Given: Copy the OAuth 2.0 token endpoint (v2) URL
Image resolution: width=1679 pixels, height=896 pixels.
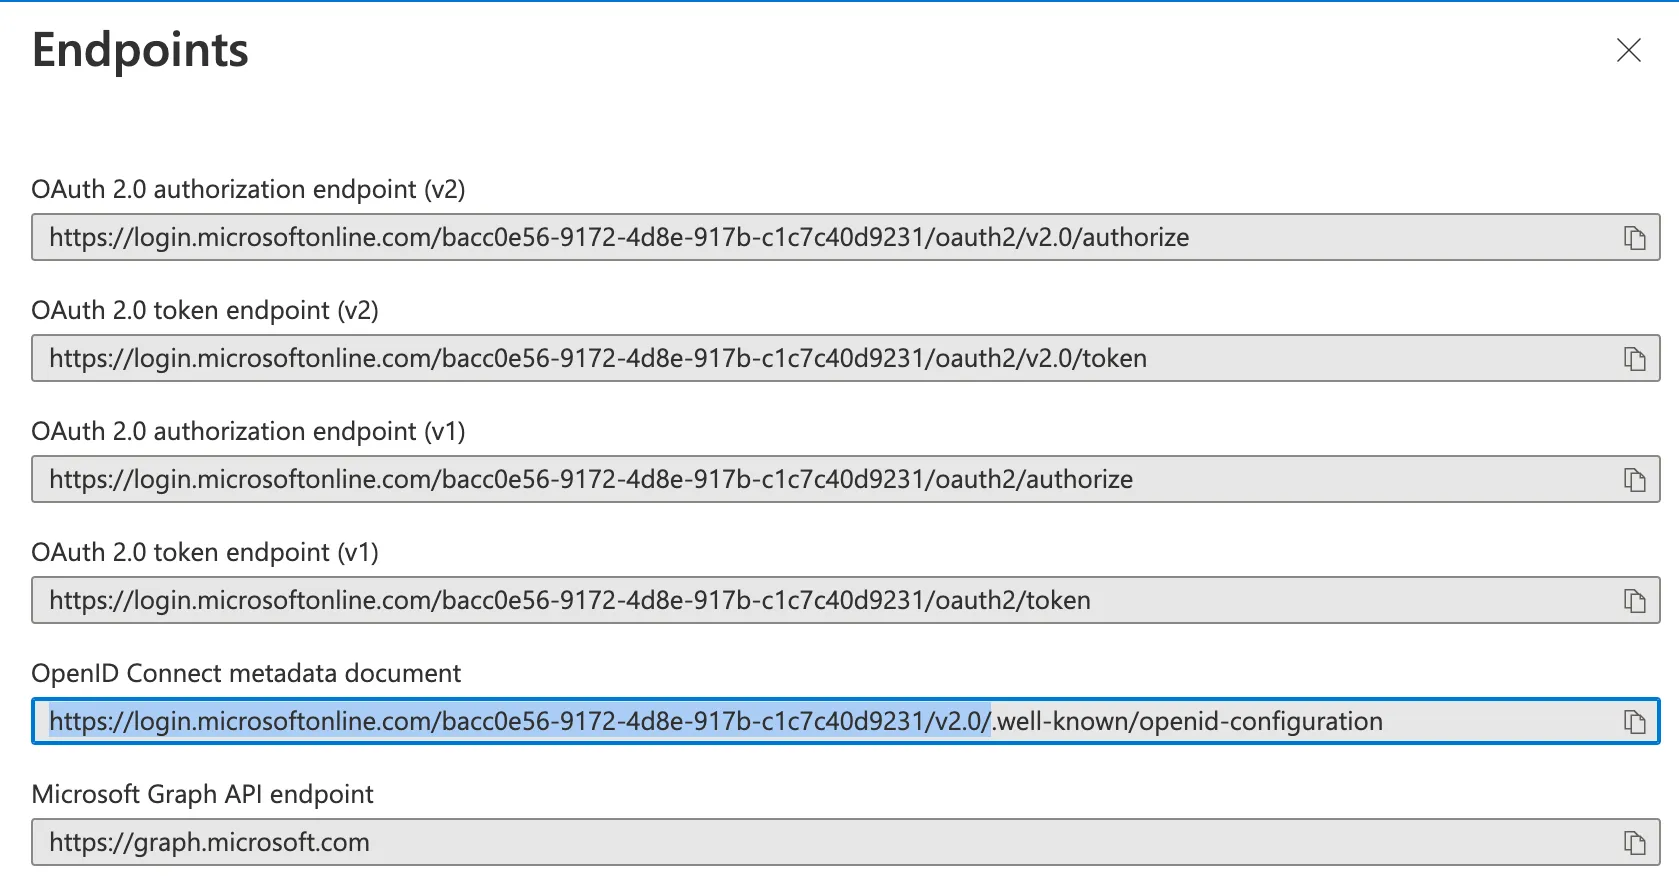Looking at the screenshot, I should 1634,359.
